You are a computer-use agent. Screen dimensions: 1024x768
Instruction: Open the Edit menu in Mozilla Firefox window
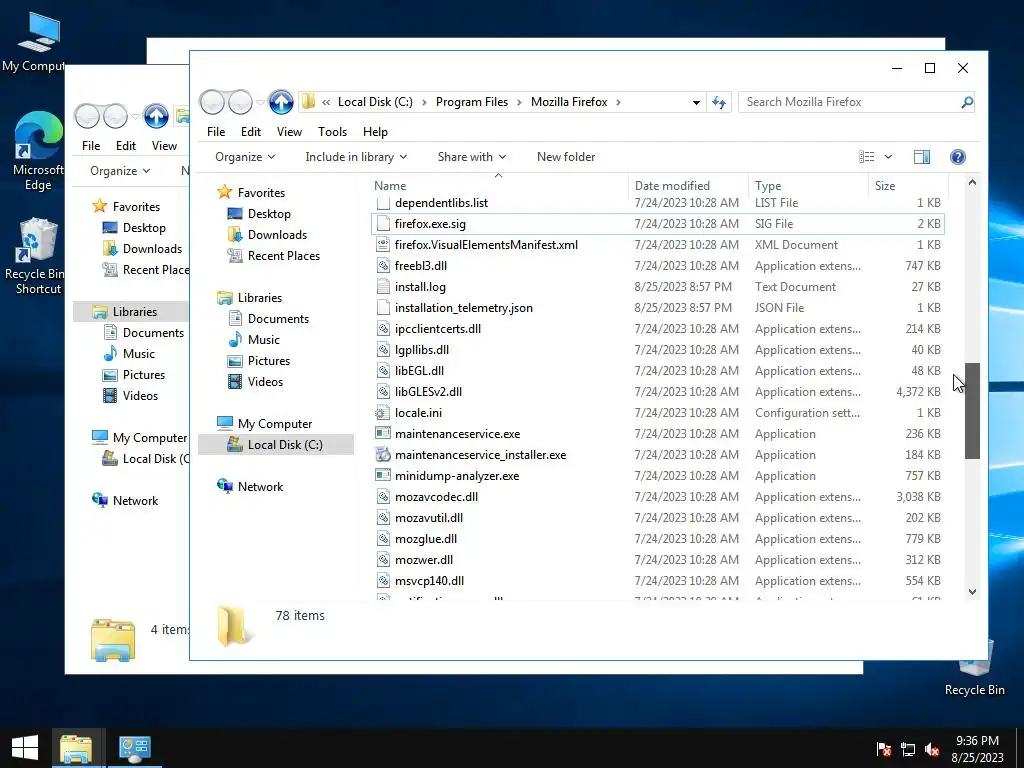point(251,132)
